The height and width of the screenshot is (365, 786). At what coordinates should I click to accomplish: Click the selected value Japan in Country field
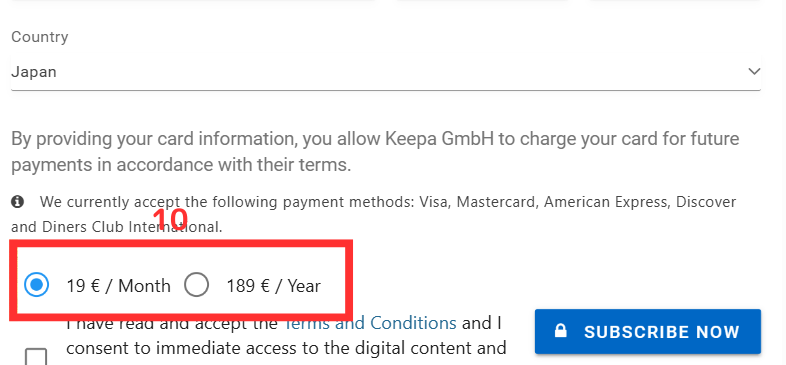click(x=34, y=72)
